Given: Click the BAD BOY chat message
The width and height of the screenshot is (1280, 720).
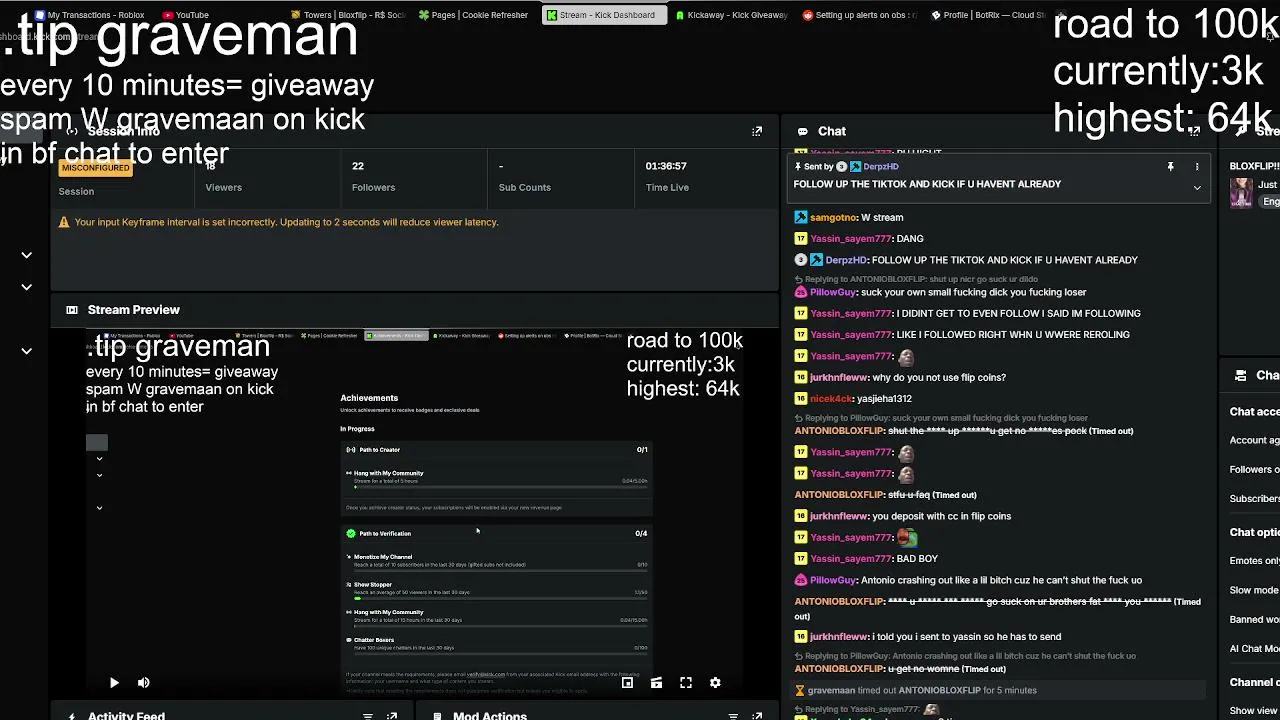Looking at the screenshot, I should click(917, 559).
